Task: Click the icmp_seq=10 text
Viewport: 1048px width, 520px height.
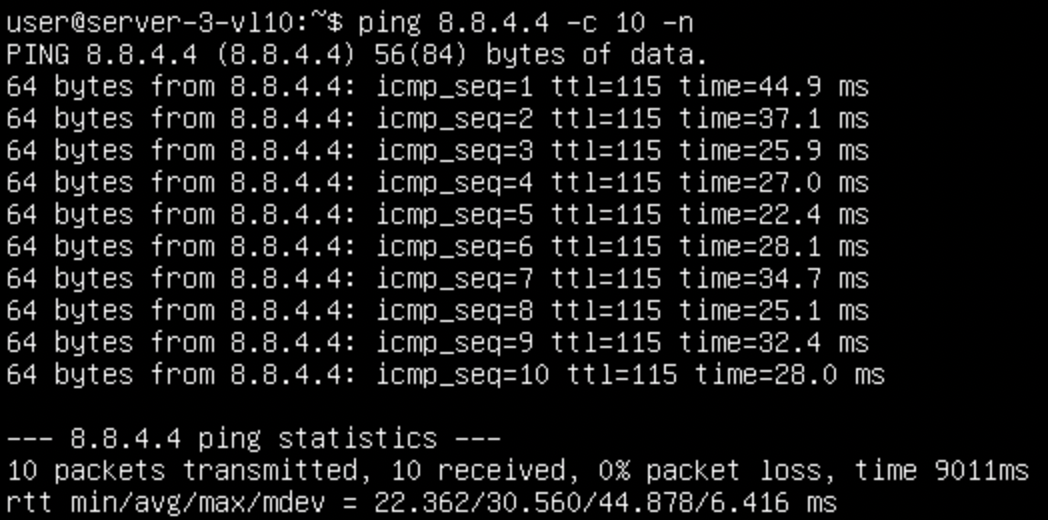Action: [463, 376]
